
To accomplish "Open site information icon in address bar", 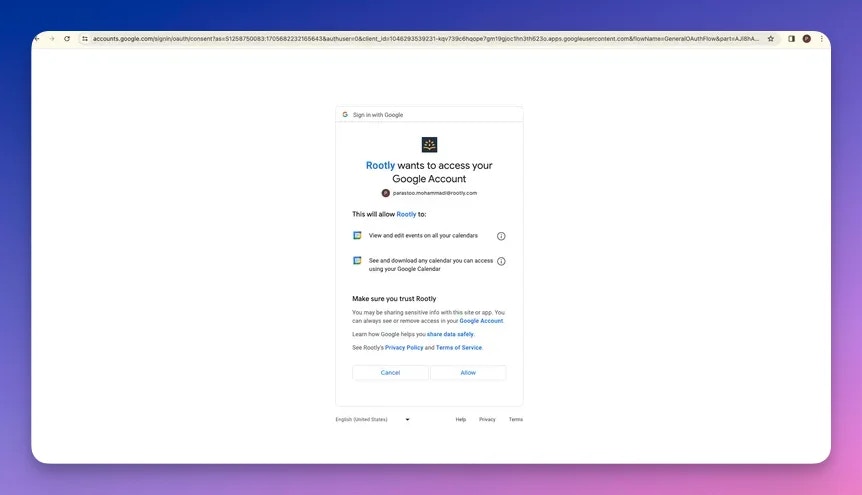I will (85, 39).
